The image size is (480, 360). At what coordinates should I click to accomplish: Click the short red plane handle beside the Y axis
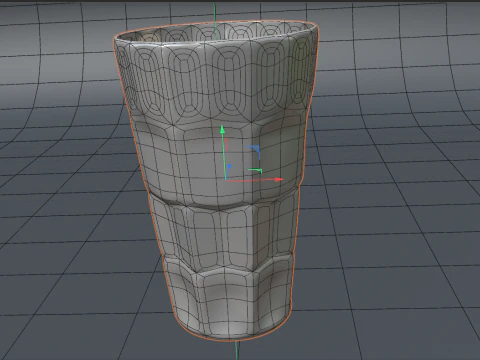226,144
